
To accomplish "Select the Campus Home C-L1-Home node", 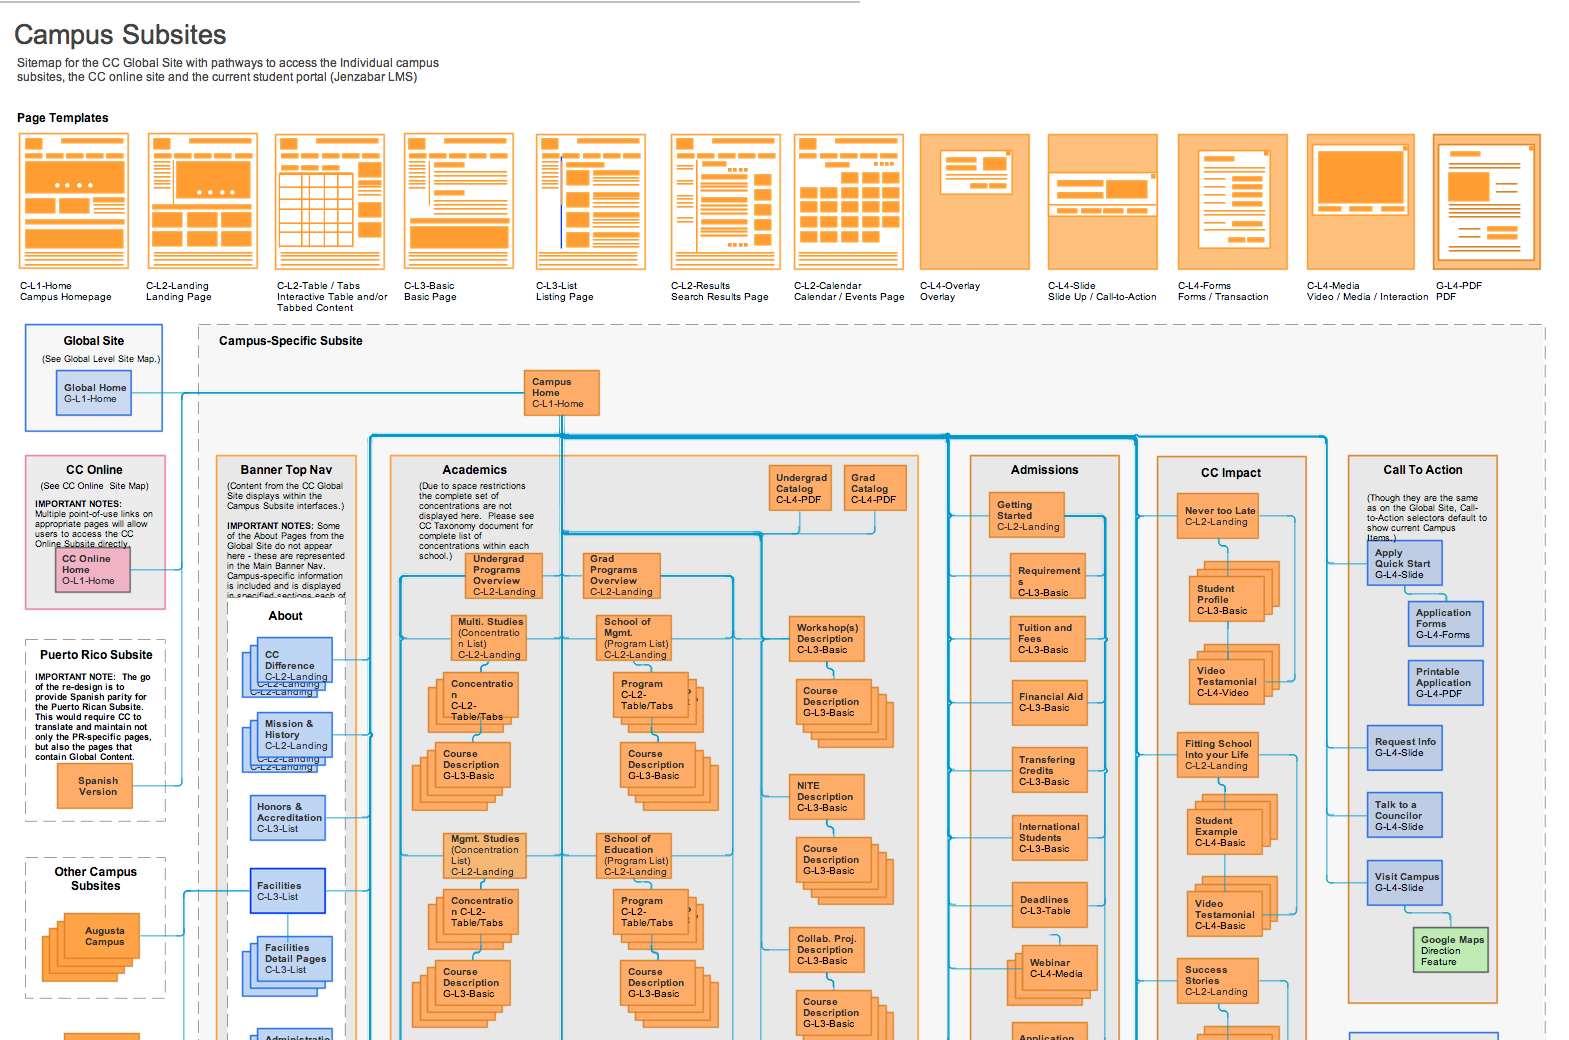I will (x=562, y=393).
